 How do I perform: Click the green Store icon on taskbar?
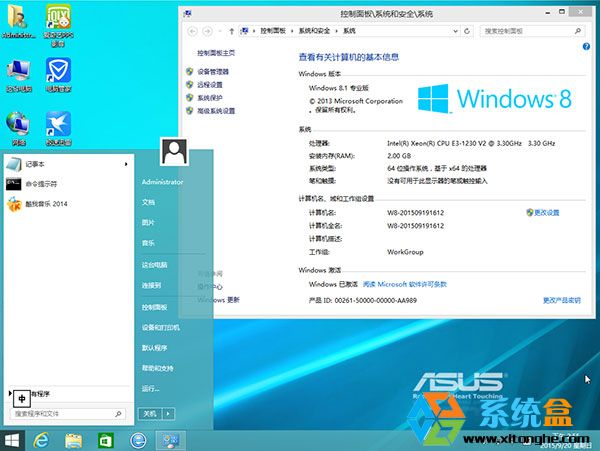[x=105, y=440]
